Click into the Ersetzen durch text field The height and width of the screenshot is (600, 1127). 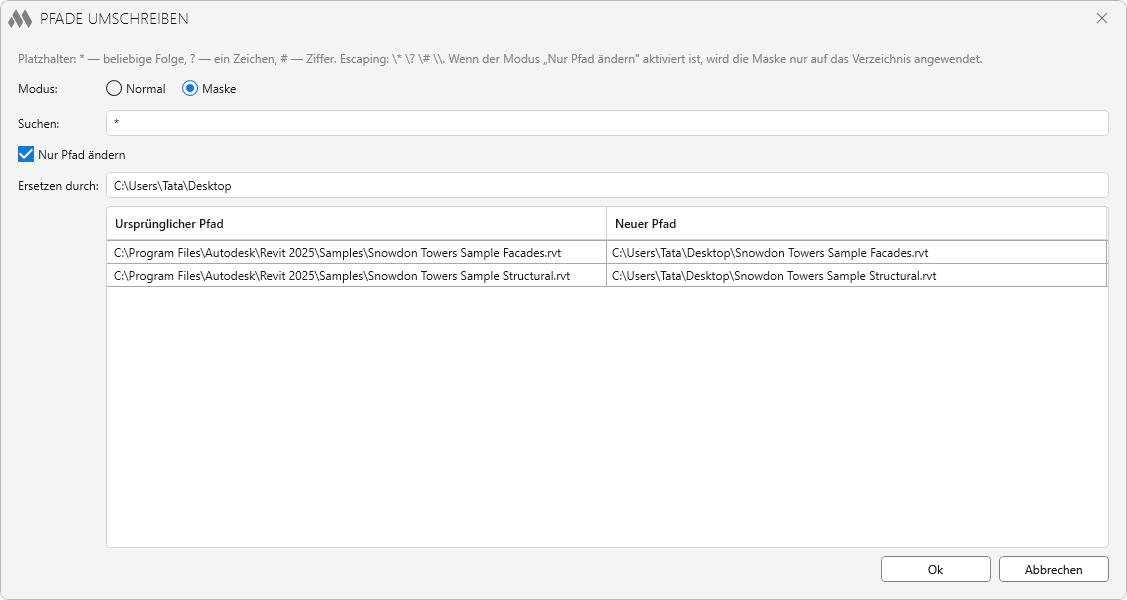[x=606, y=186]
